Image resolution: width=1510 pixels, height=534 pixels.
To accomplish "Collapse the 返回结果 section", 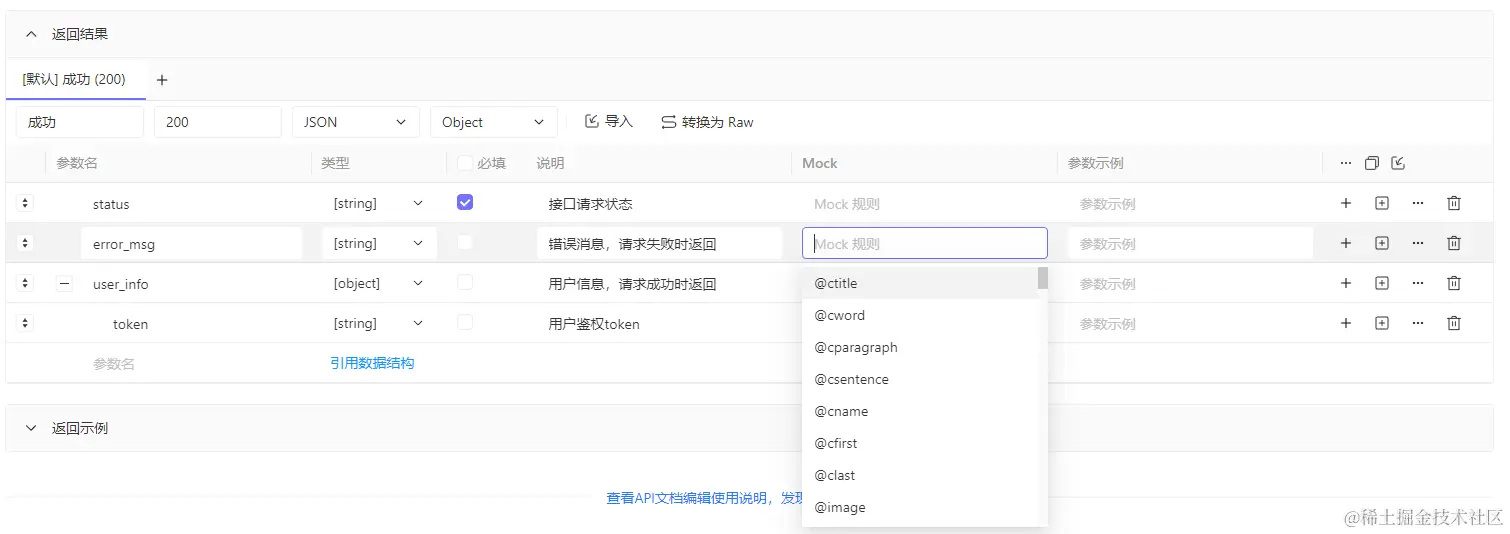I will (x=31, y=34).
